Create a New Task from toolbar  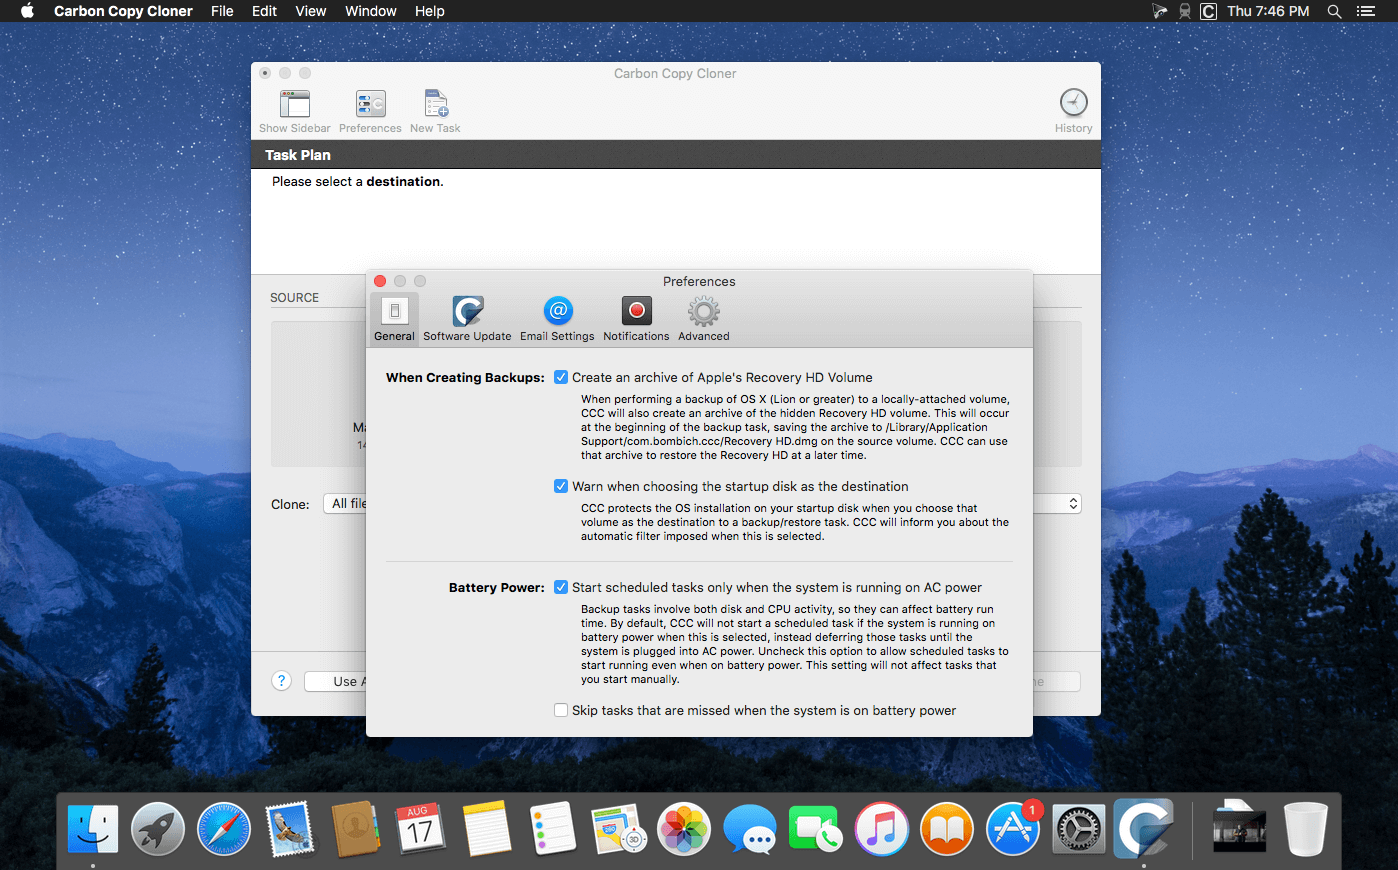(435, 110)
